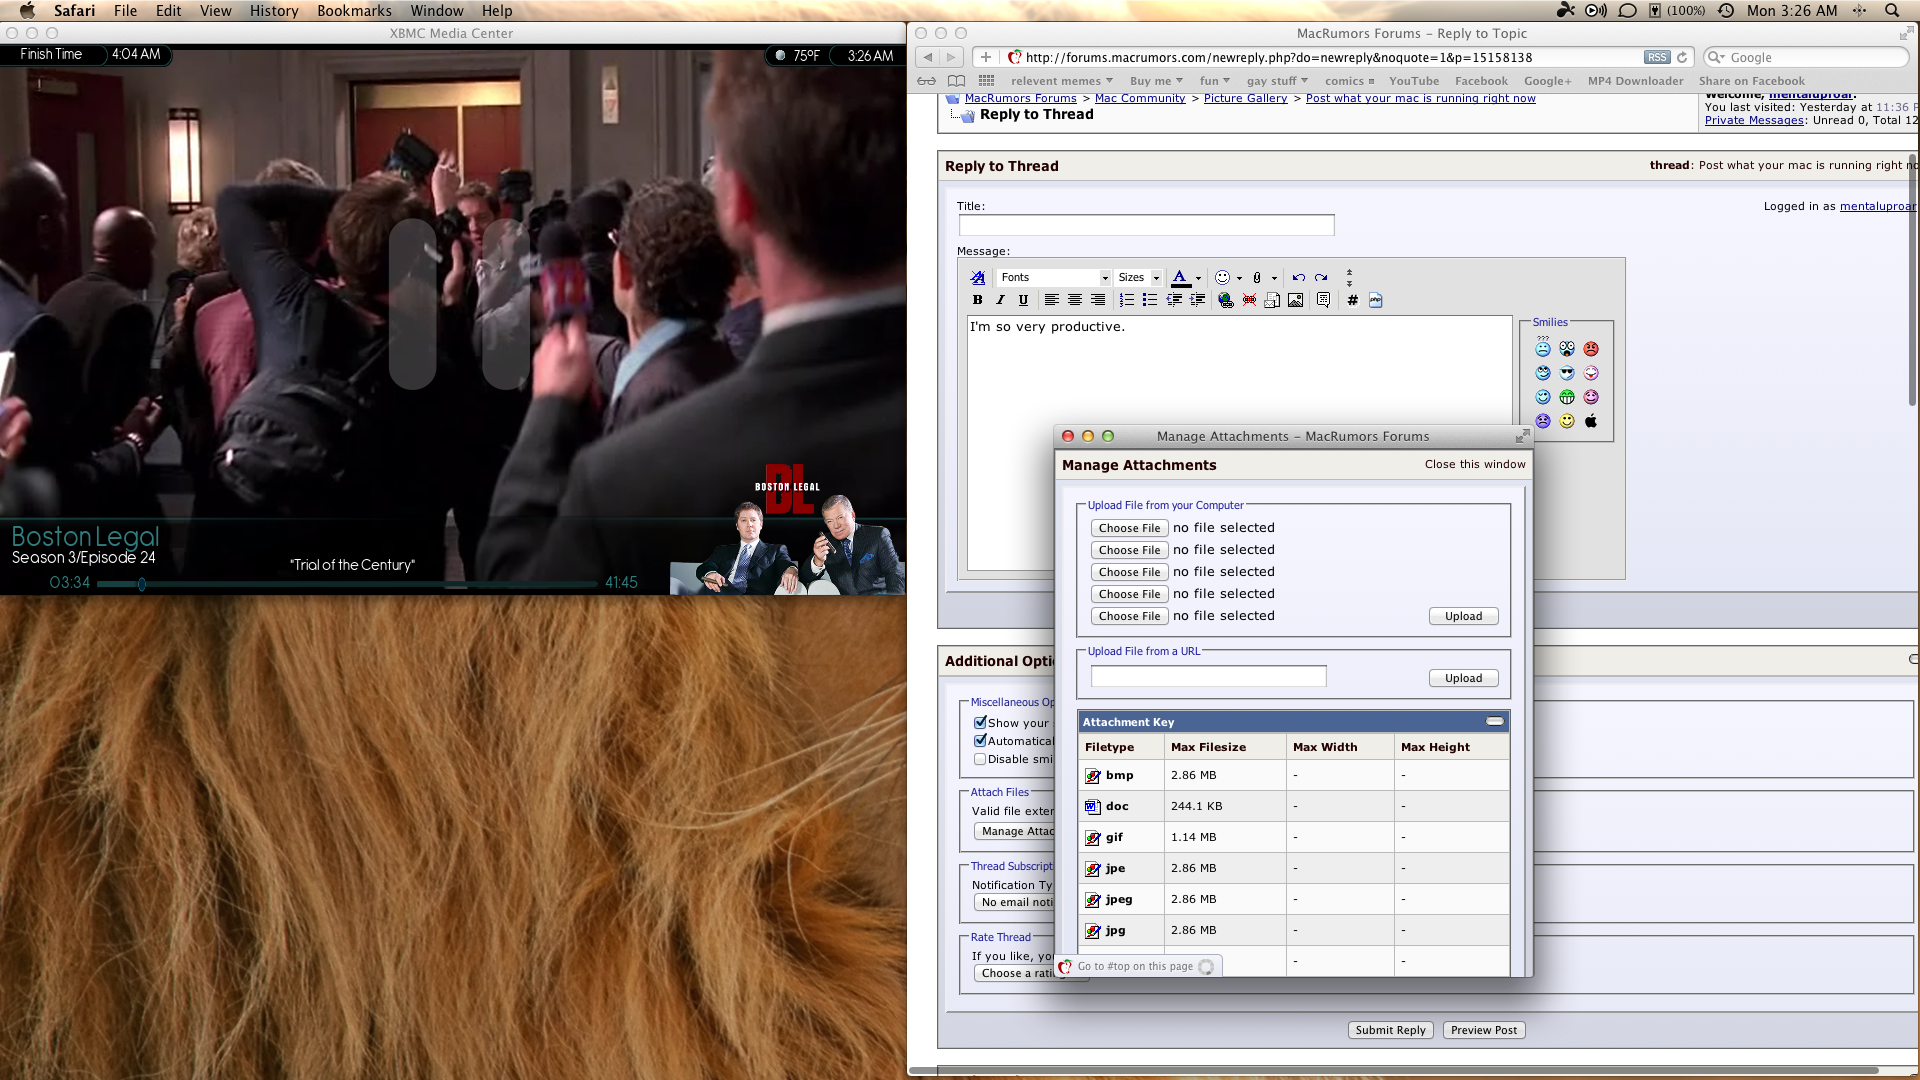Screen dimensions: 1920x1080
Task: Insert the sunglasses cool smiley
Action: coord(1567,373)
